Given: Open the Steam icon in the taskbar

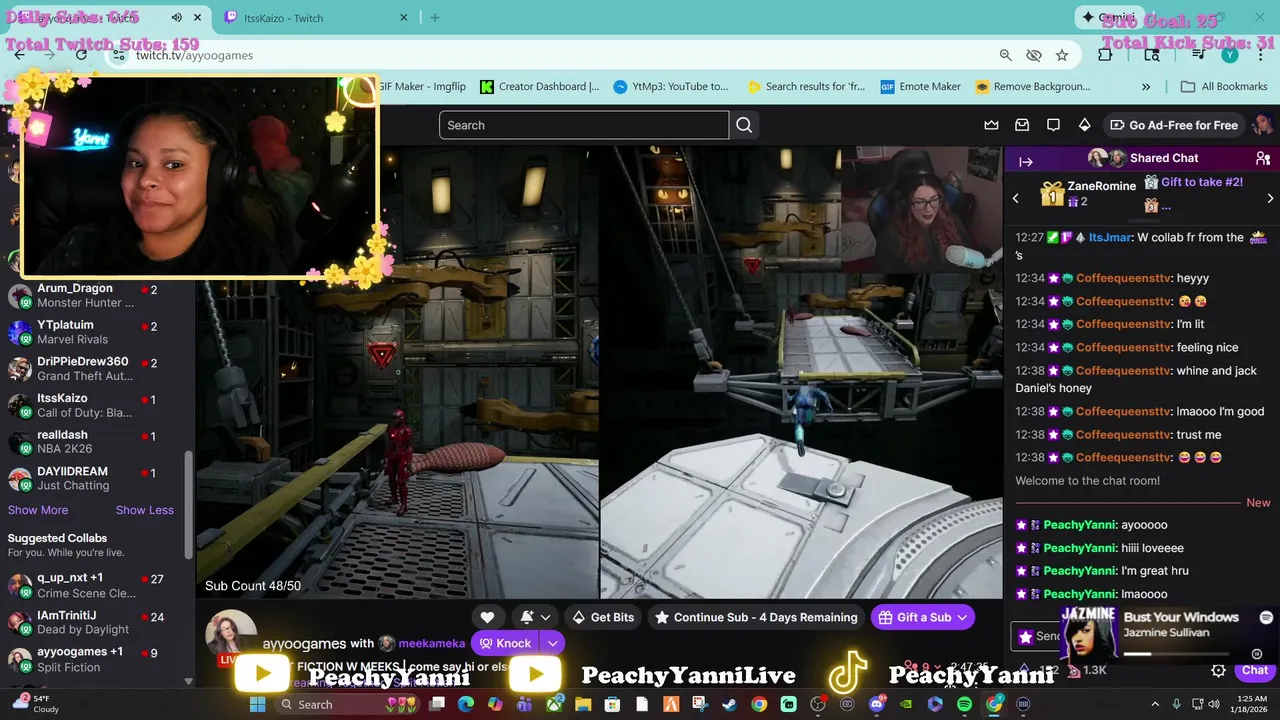Looking at the screenshot, I should coord(729,705).
